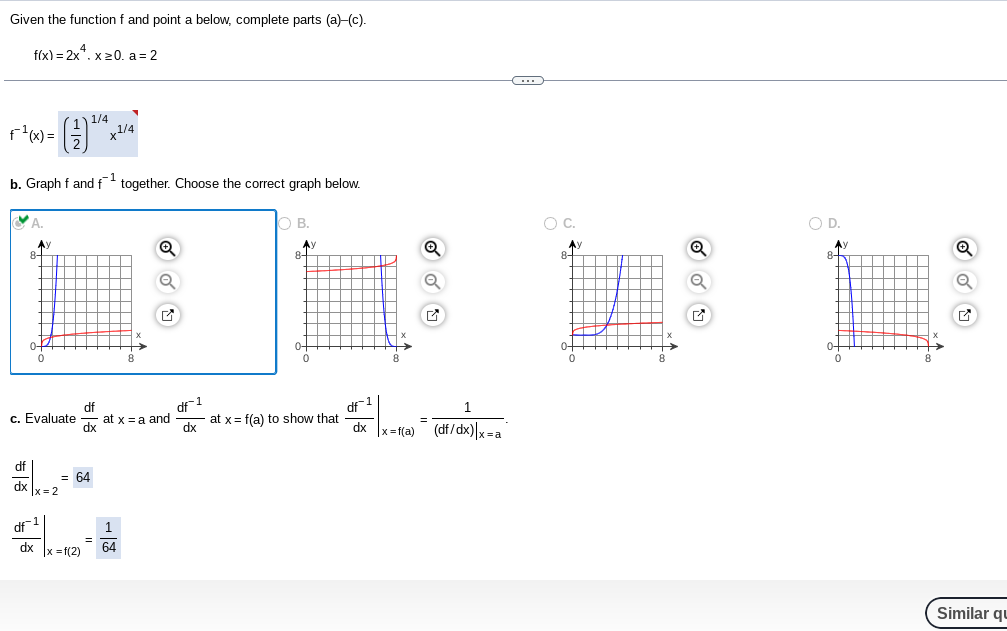Zoom in on graph C
Viewport: 1007px width, 631px height.
point(699,248)
